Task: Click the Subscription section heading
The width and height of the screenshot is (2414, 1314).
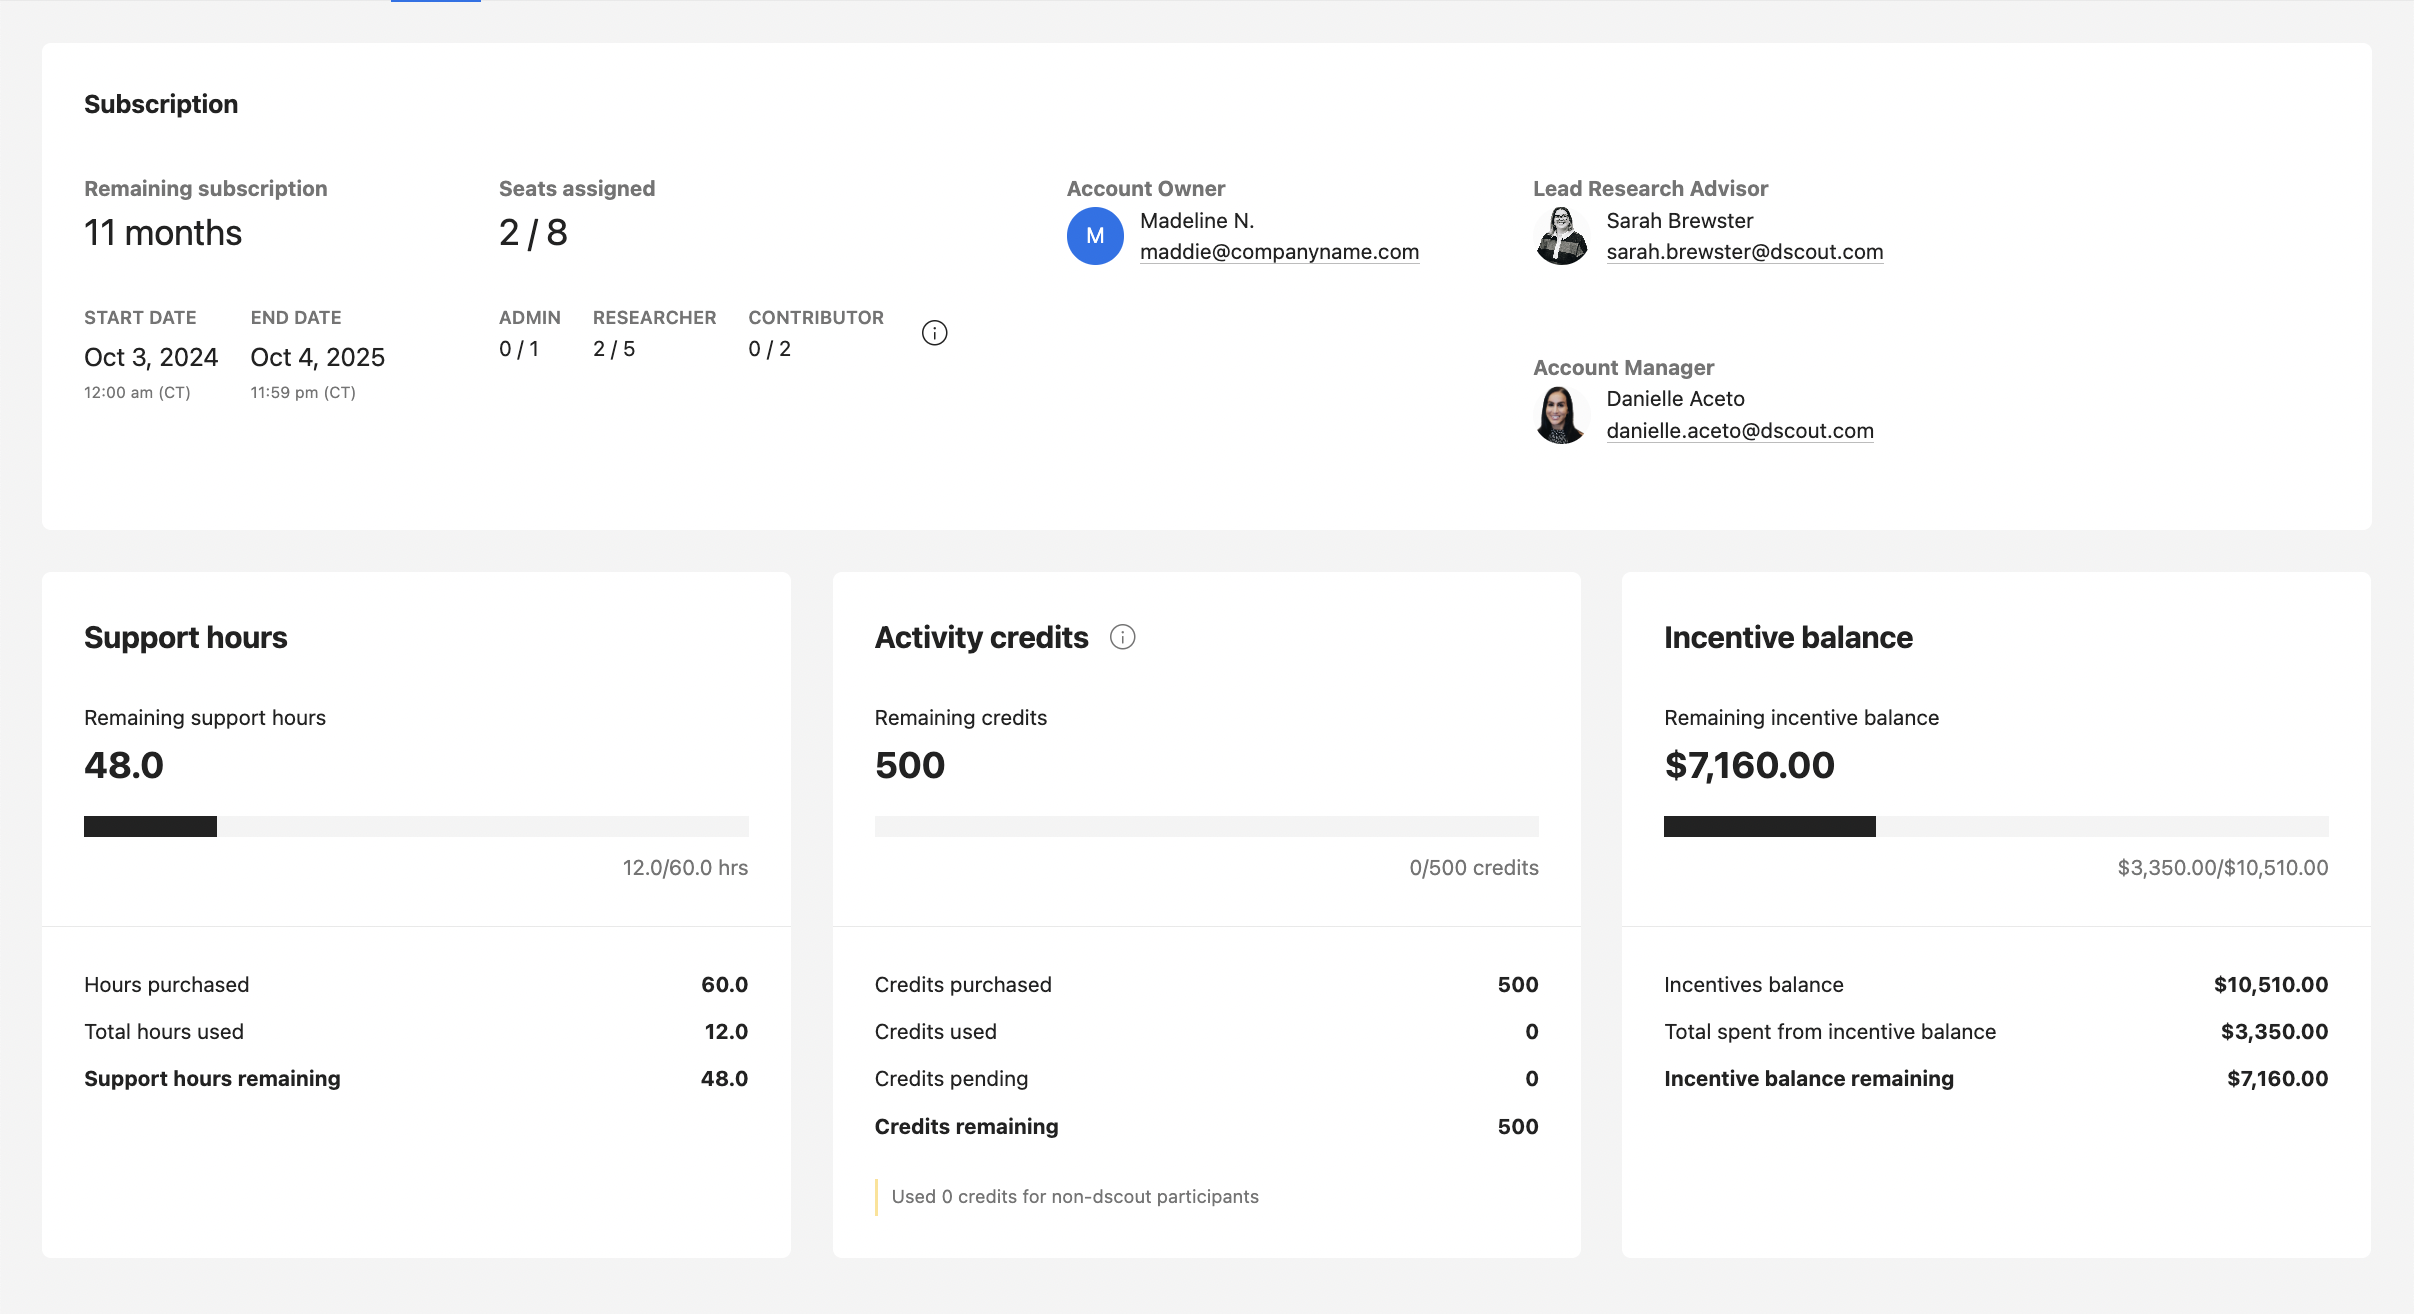Action: coord(161,104)
